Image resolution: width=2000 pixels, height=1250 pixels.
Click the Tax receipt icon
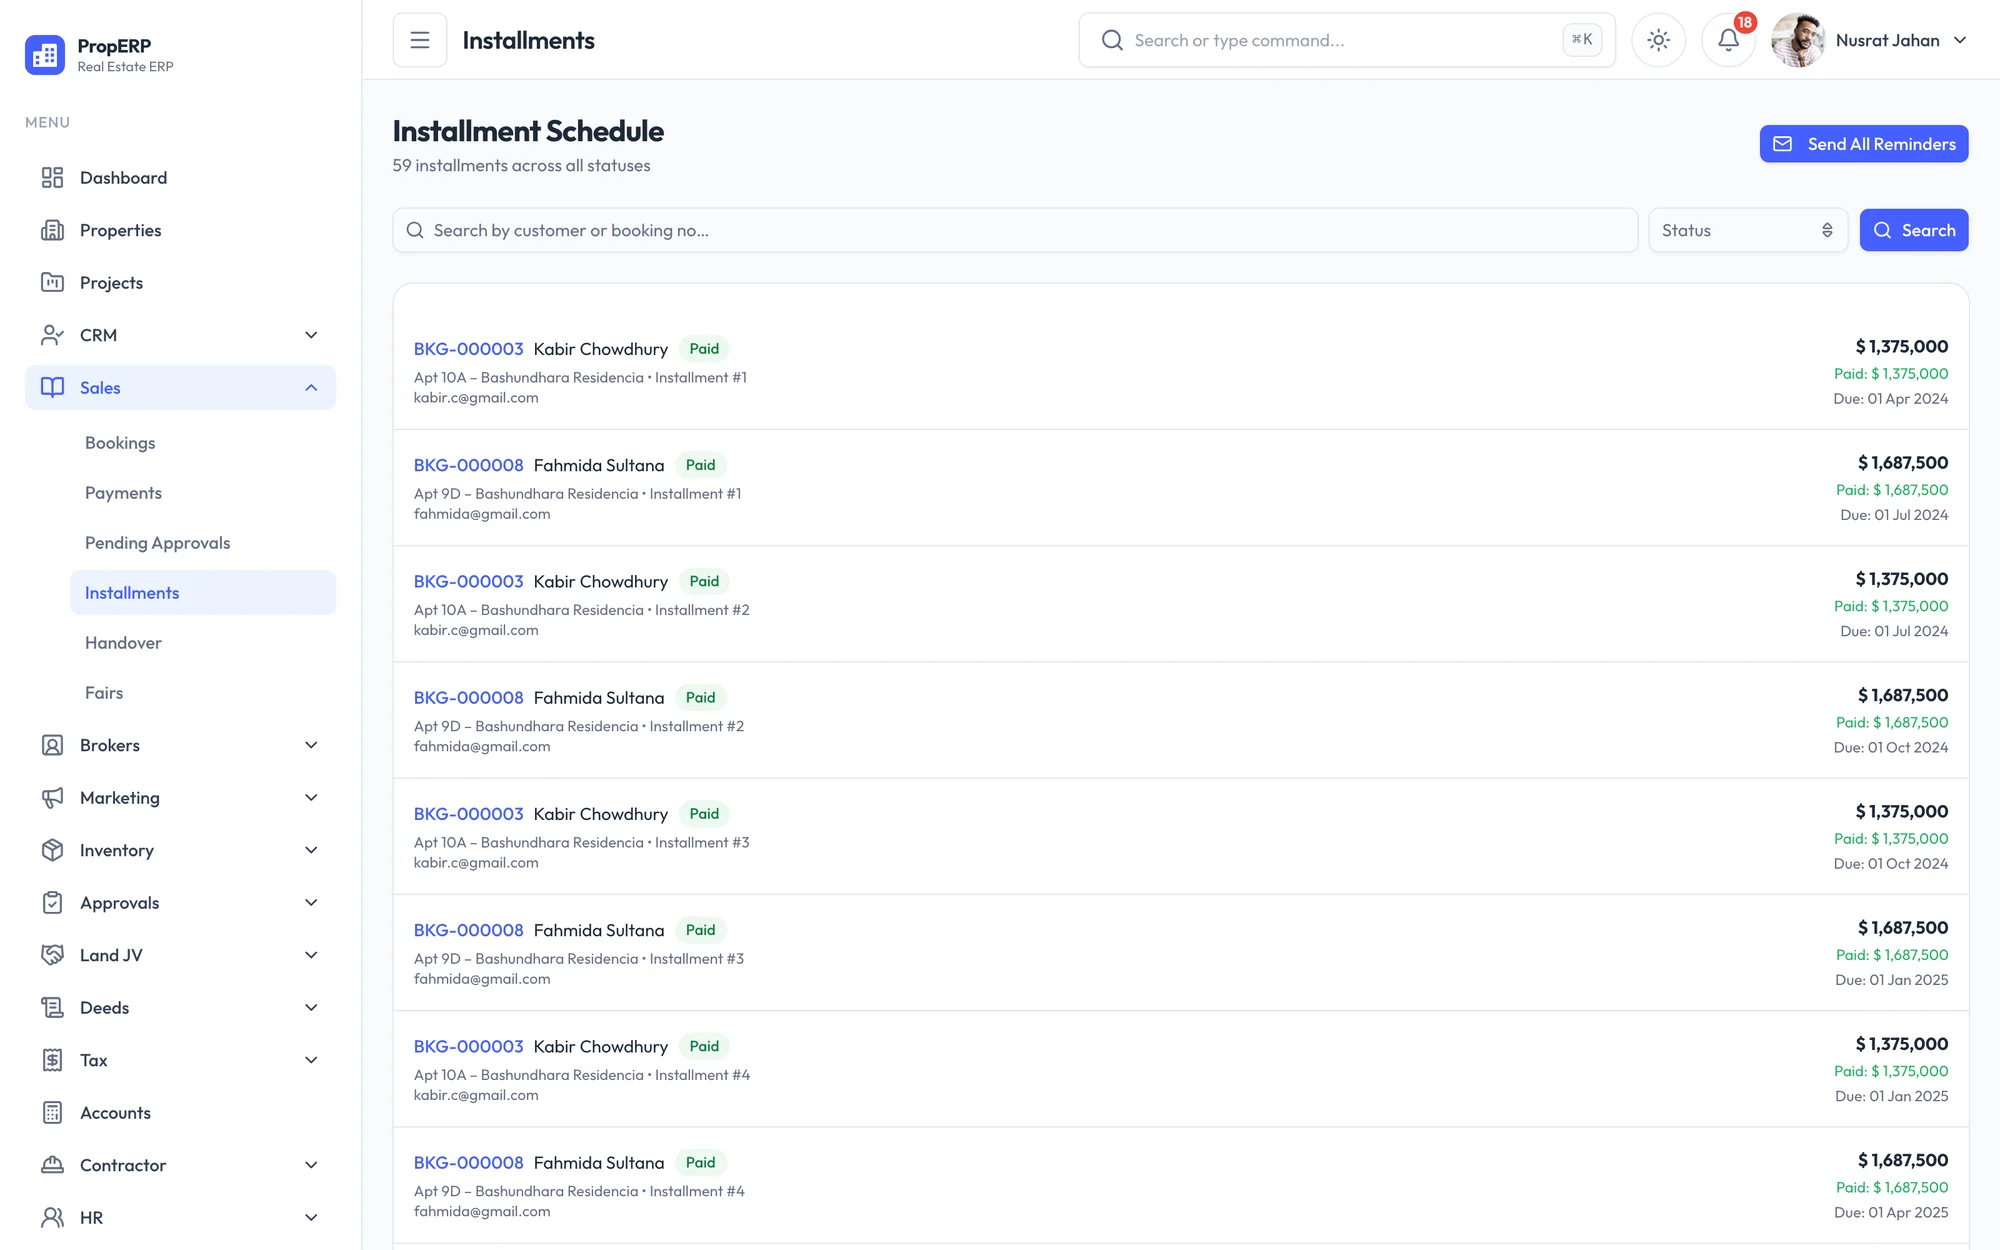point(52,1060)
